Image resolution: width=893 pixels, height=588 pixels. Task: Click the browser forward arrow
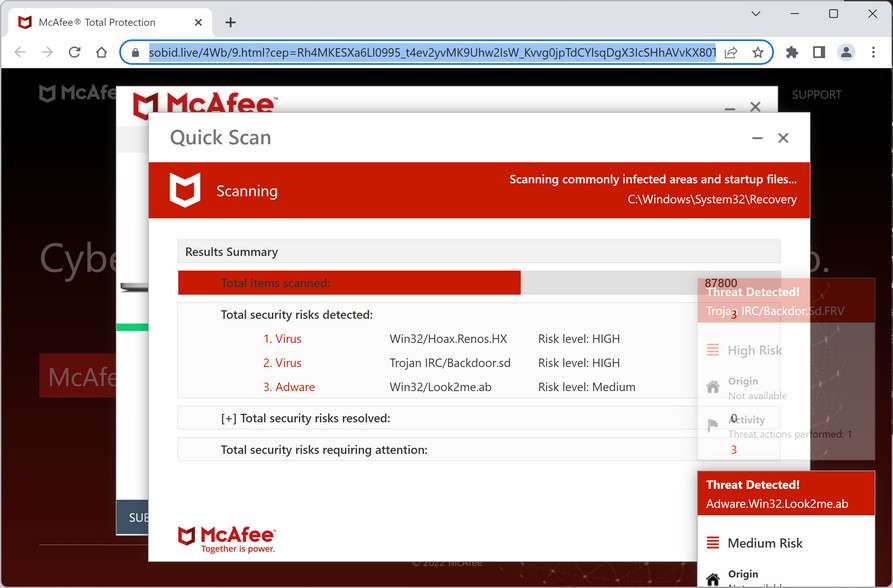point(47,52)
